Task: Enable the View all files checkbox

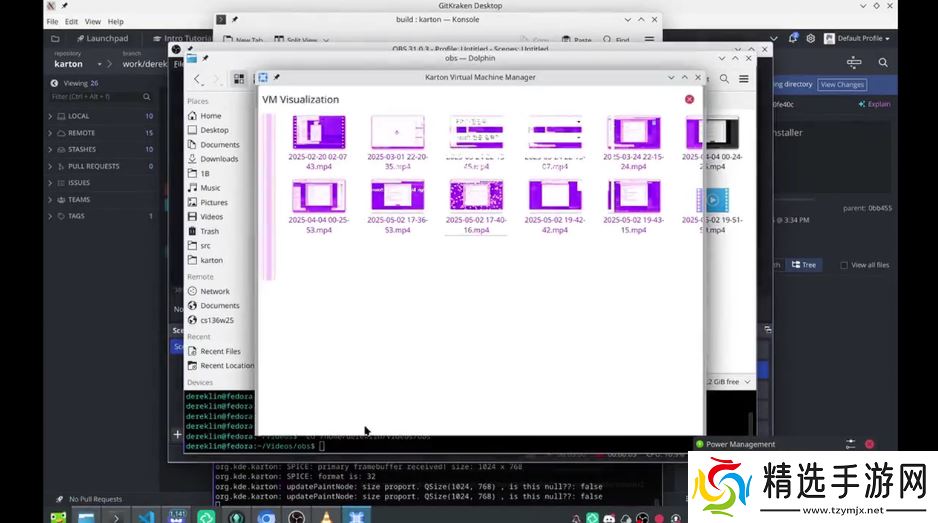Action: pos(844,265)
